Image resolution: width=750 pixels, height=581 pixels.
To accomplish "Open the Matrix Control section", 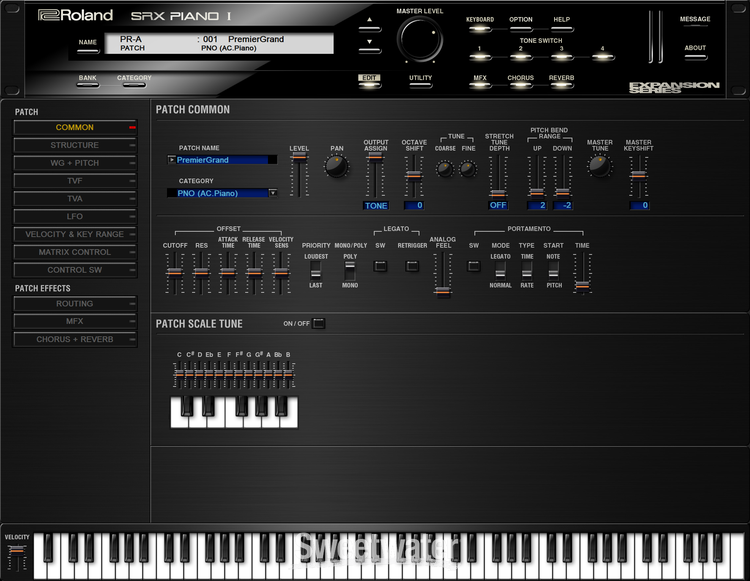I will [x=75, y=252].
